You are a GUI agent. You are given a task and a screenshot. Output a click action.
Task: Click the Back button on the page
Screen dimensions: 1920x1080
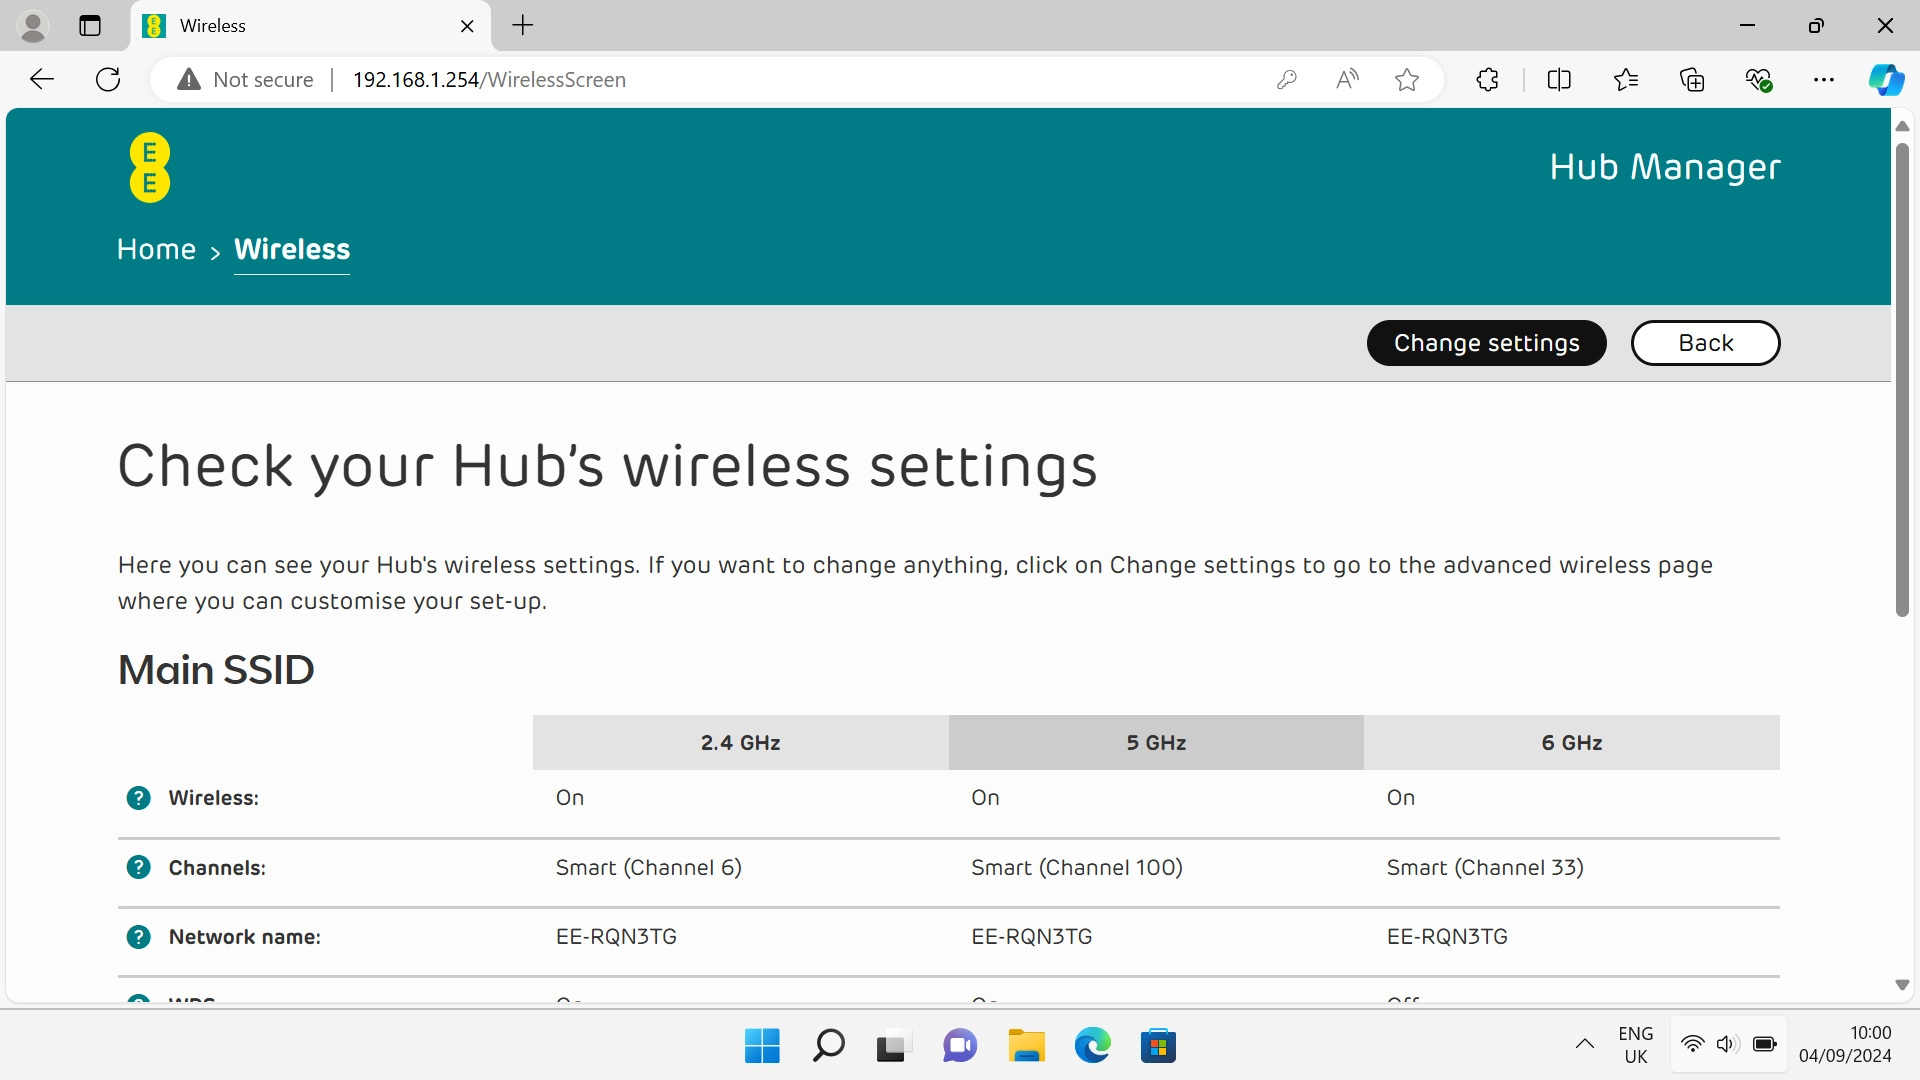pyautogui.click(x=1705, y=342)
